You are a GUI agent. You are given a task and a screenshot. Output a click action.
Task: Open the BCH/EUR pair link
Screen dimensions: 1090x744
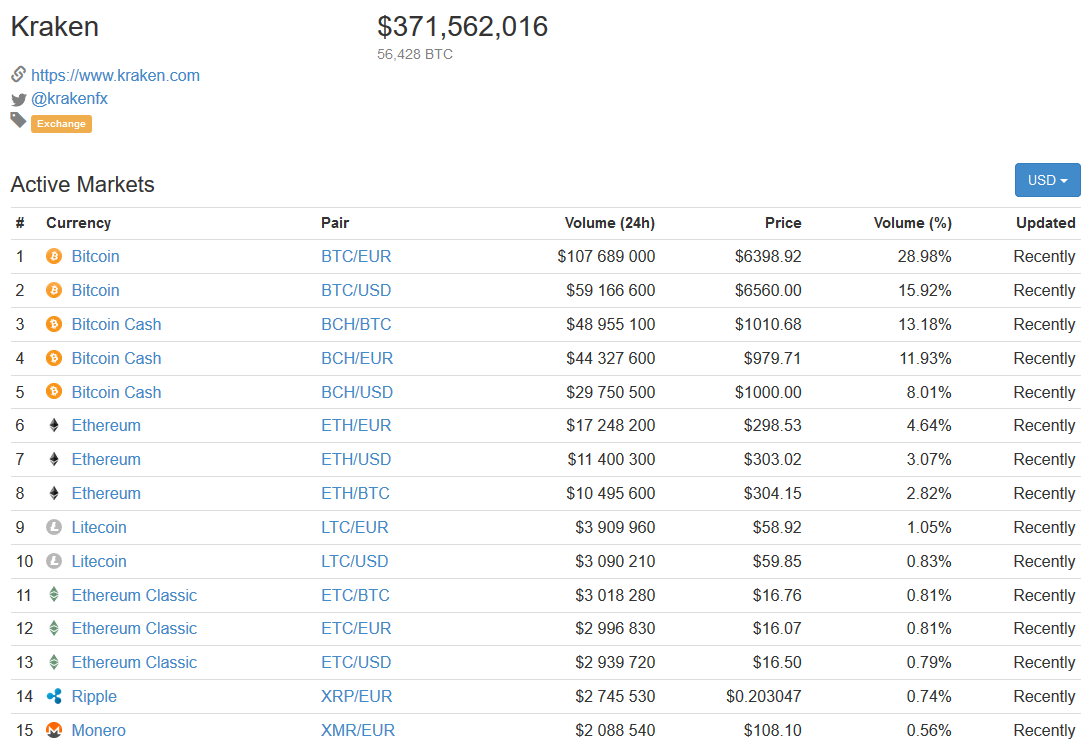pyautogui.click(x=357, y=358)
